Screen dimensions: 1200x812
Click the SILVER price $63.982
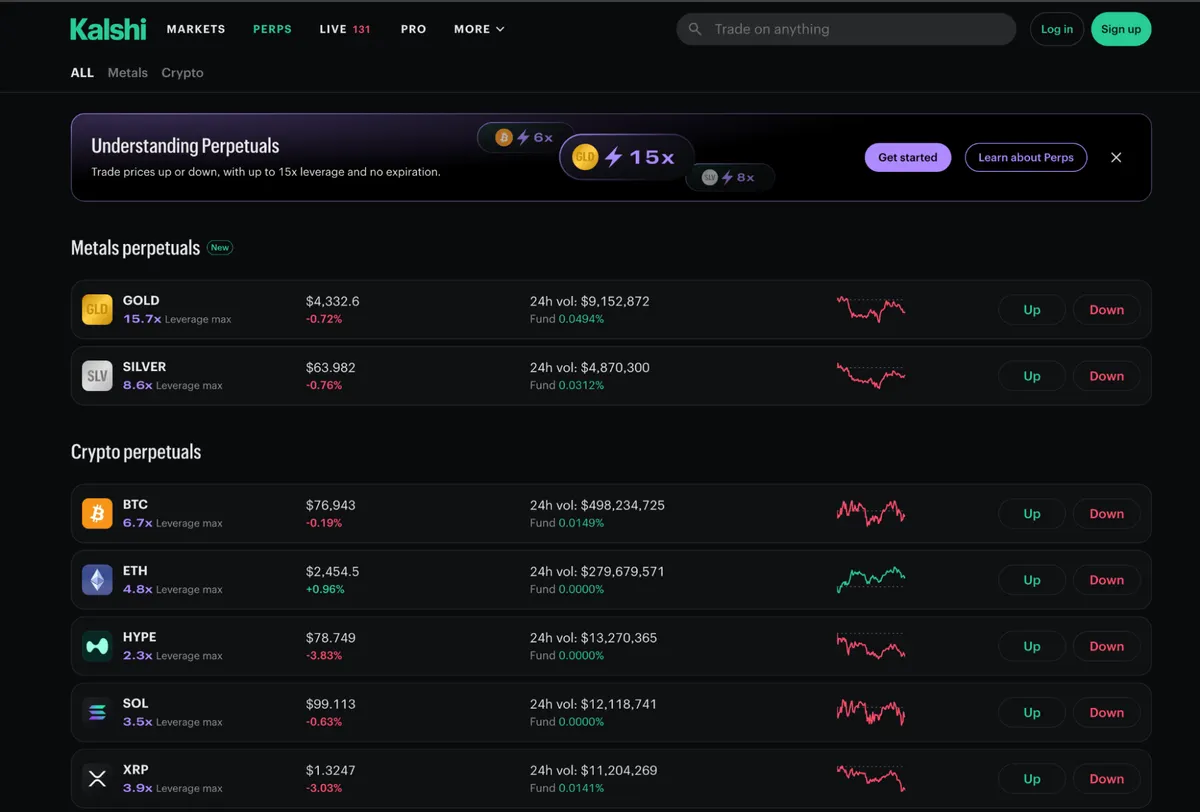pos(331,367)
